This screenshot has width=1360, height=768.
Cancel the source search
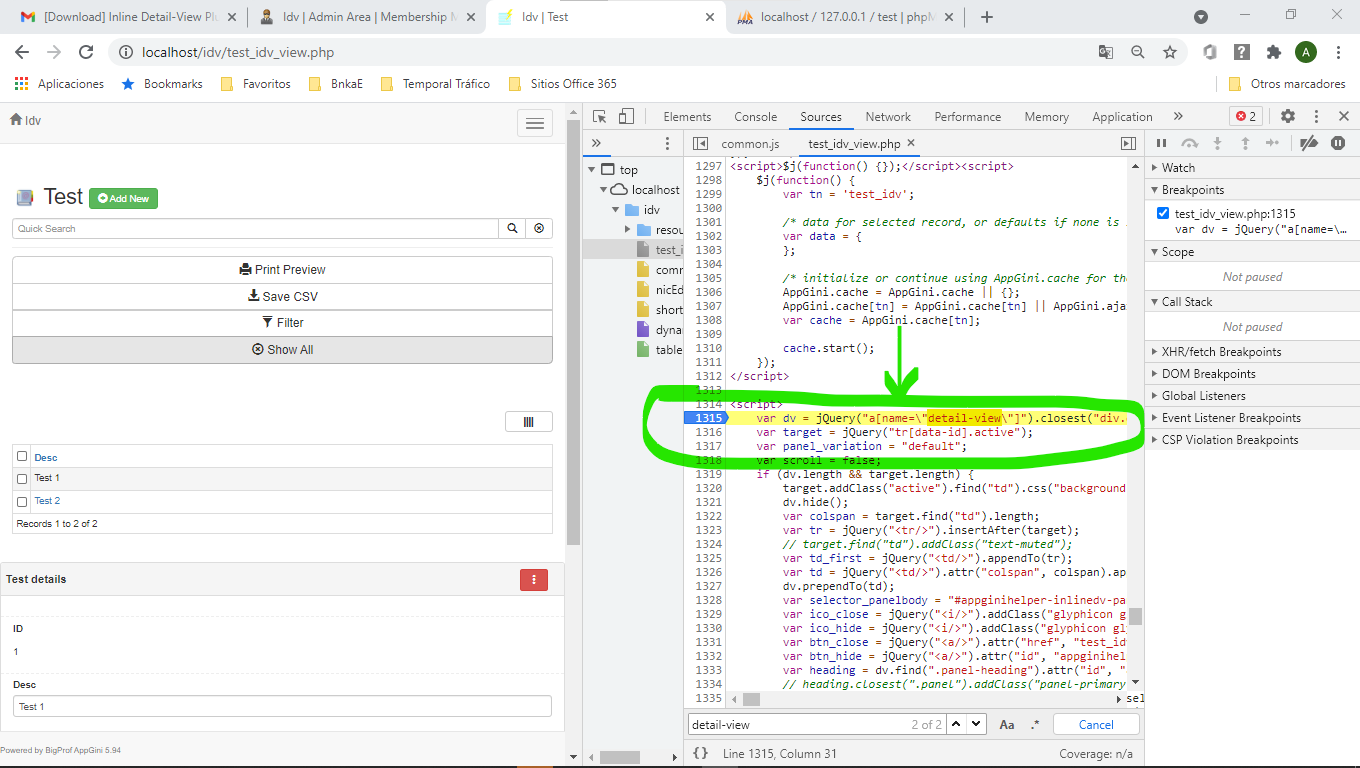pos(1096,725)
